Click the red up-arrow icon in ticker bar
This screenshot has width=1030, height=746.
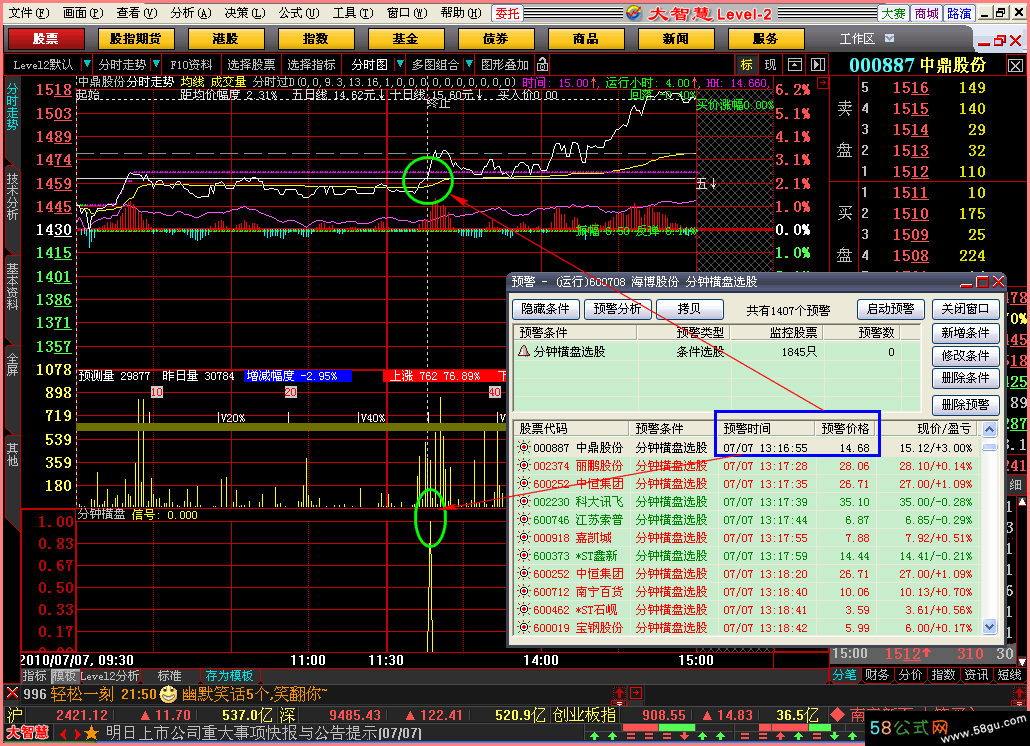(619, 693)
